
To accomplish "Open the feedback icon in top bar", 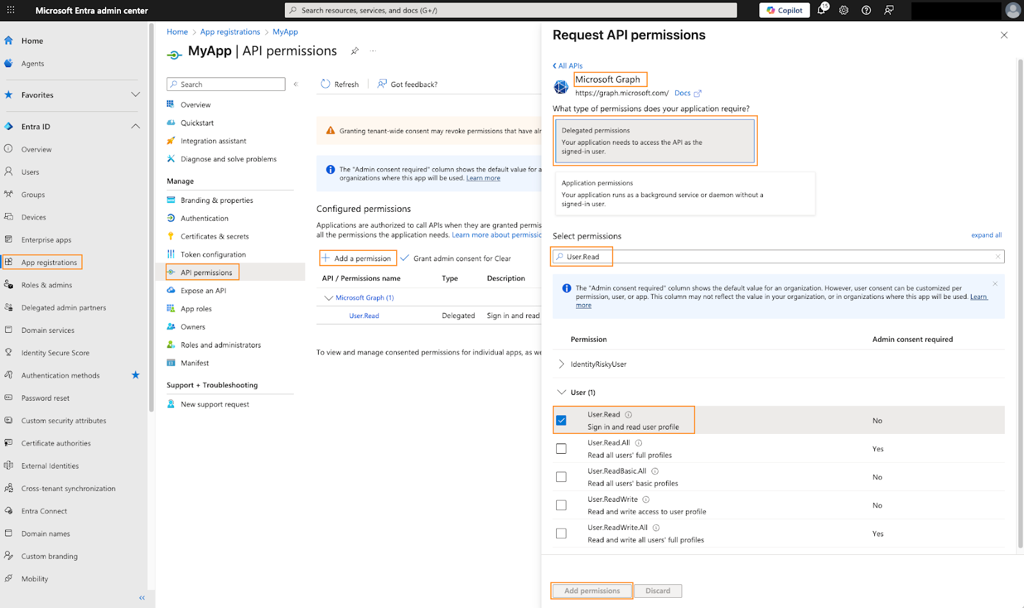I will (889, 10).
